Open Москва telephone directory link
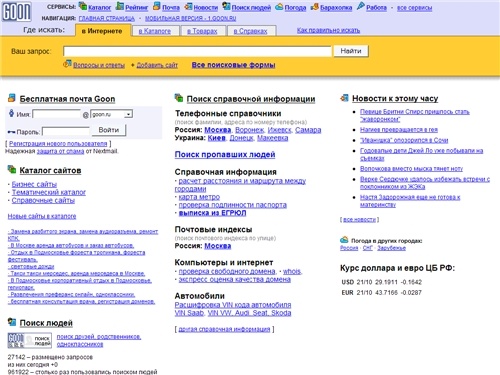 218,130
